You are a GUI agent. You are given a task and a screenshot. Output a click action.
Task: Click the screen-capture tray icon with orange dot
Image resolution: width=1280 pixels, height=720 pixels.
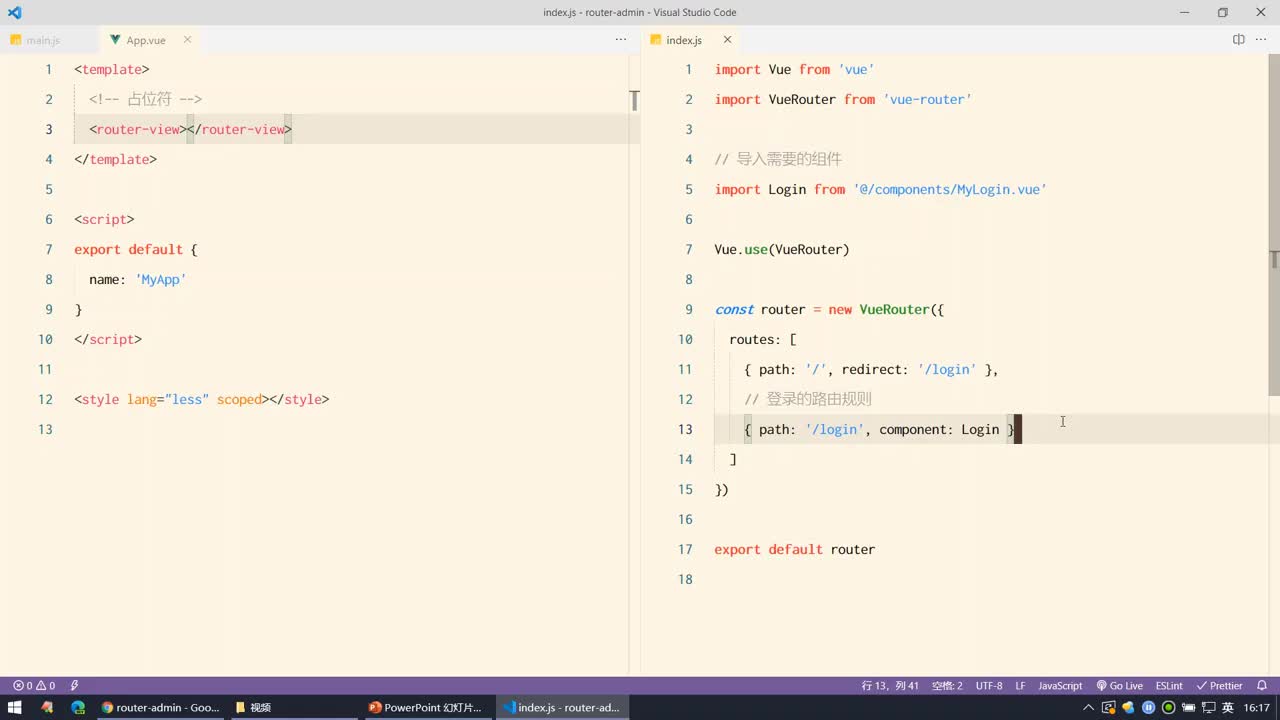click(x=1108, y=707)
